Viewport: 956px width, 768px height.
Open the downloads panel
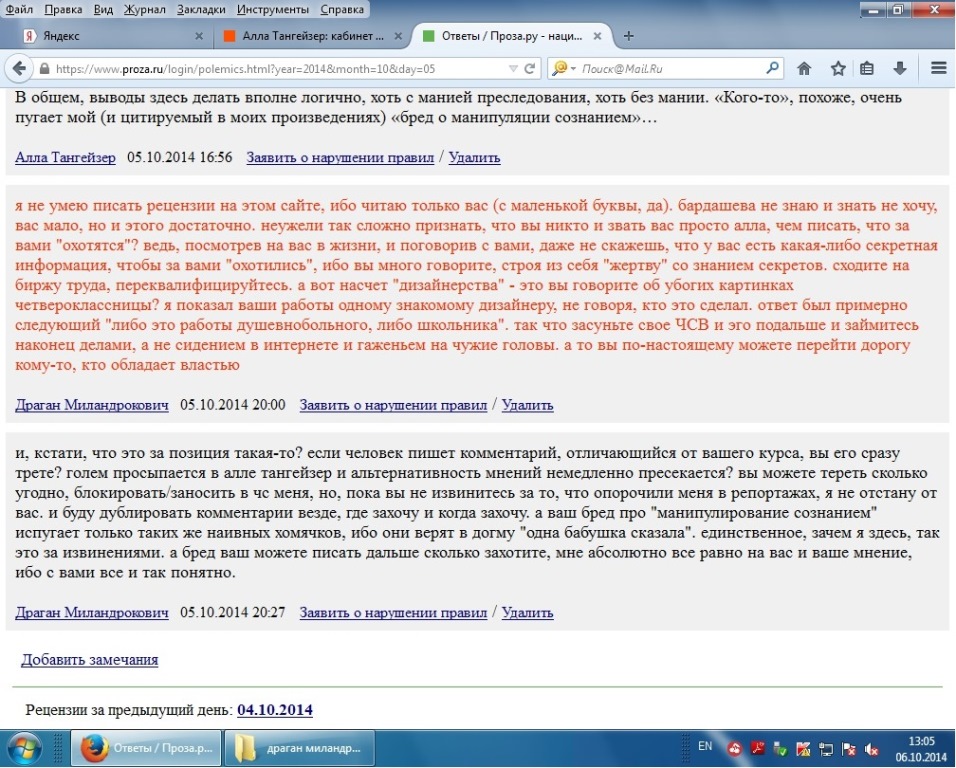(900, 69)
